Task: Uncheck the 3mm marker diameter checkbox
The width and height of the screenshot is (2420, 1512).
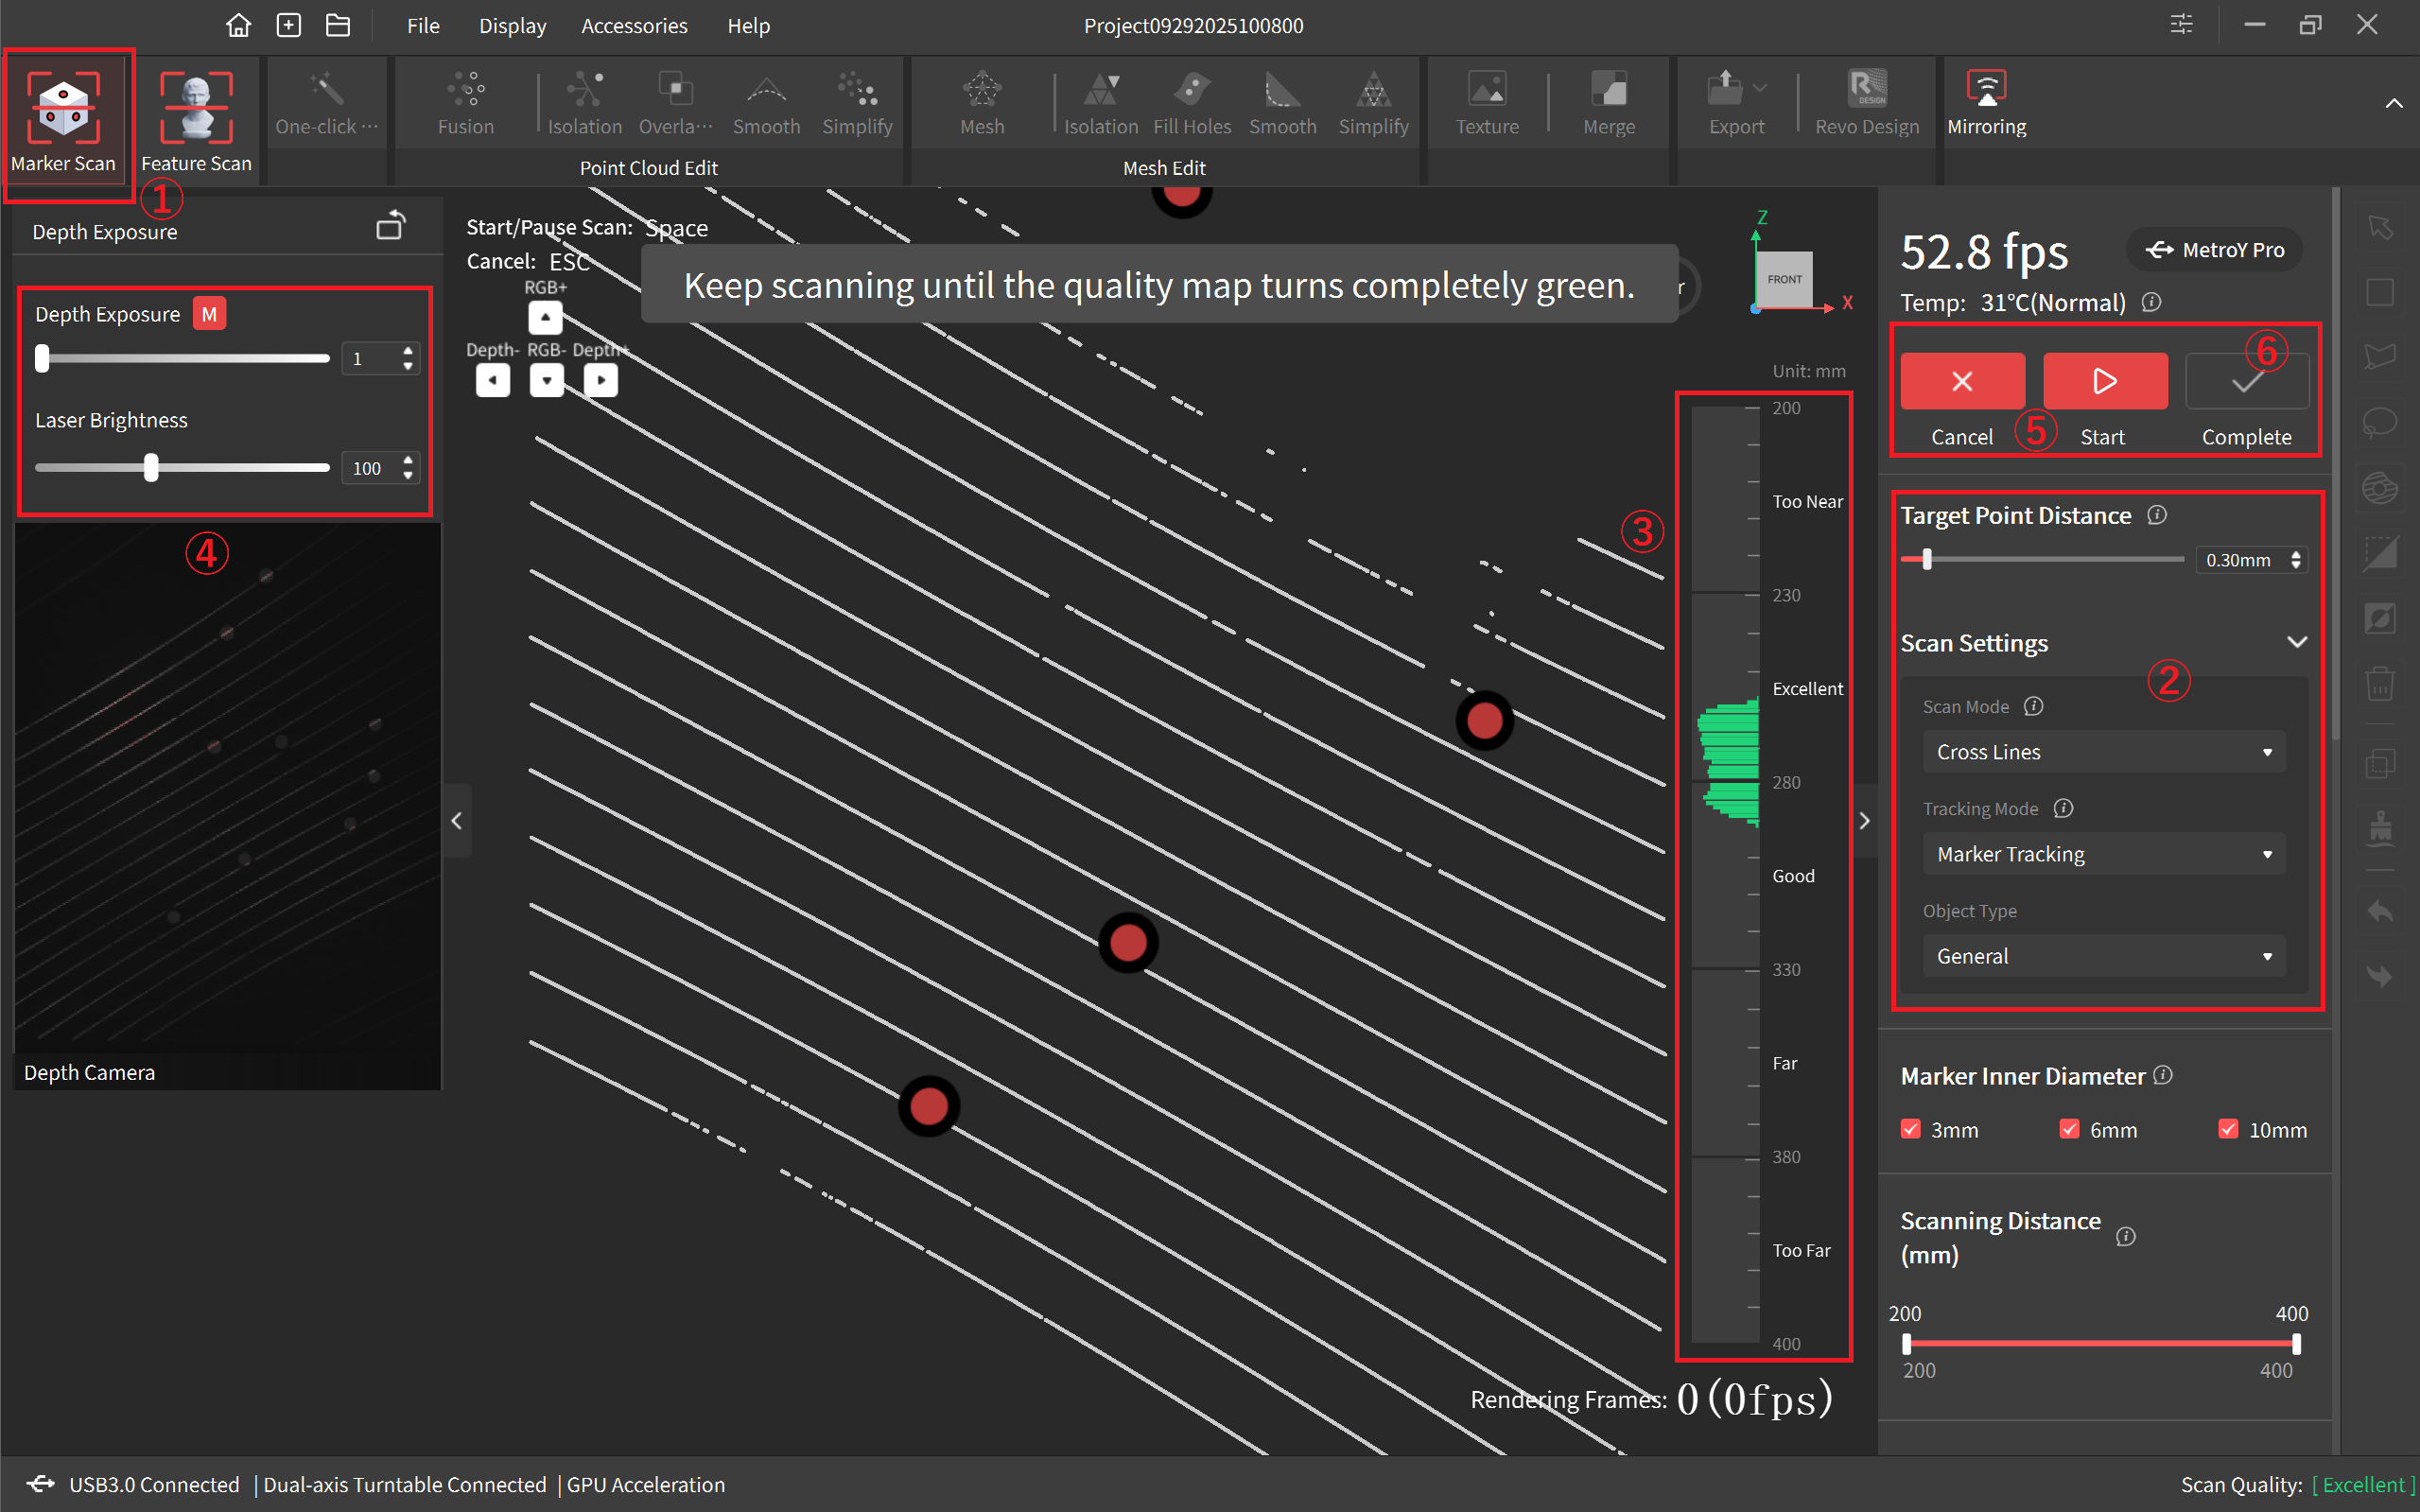Action: coord(1910,1129)
